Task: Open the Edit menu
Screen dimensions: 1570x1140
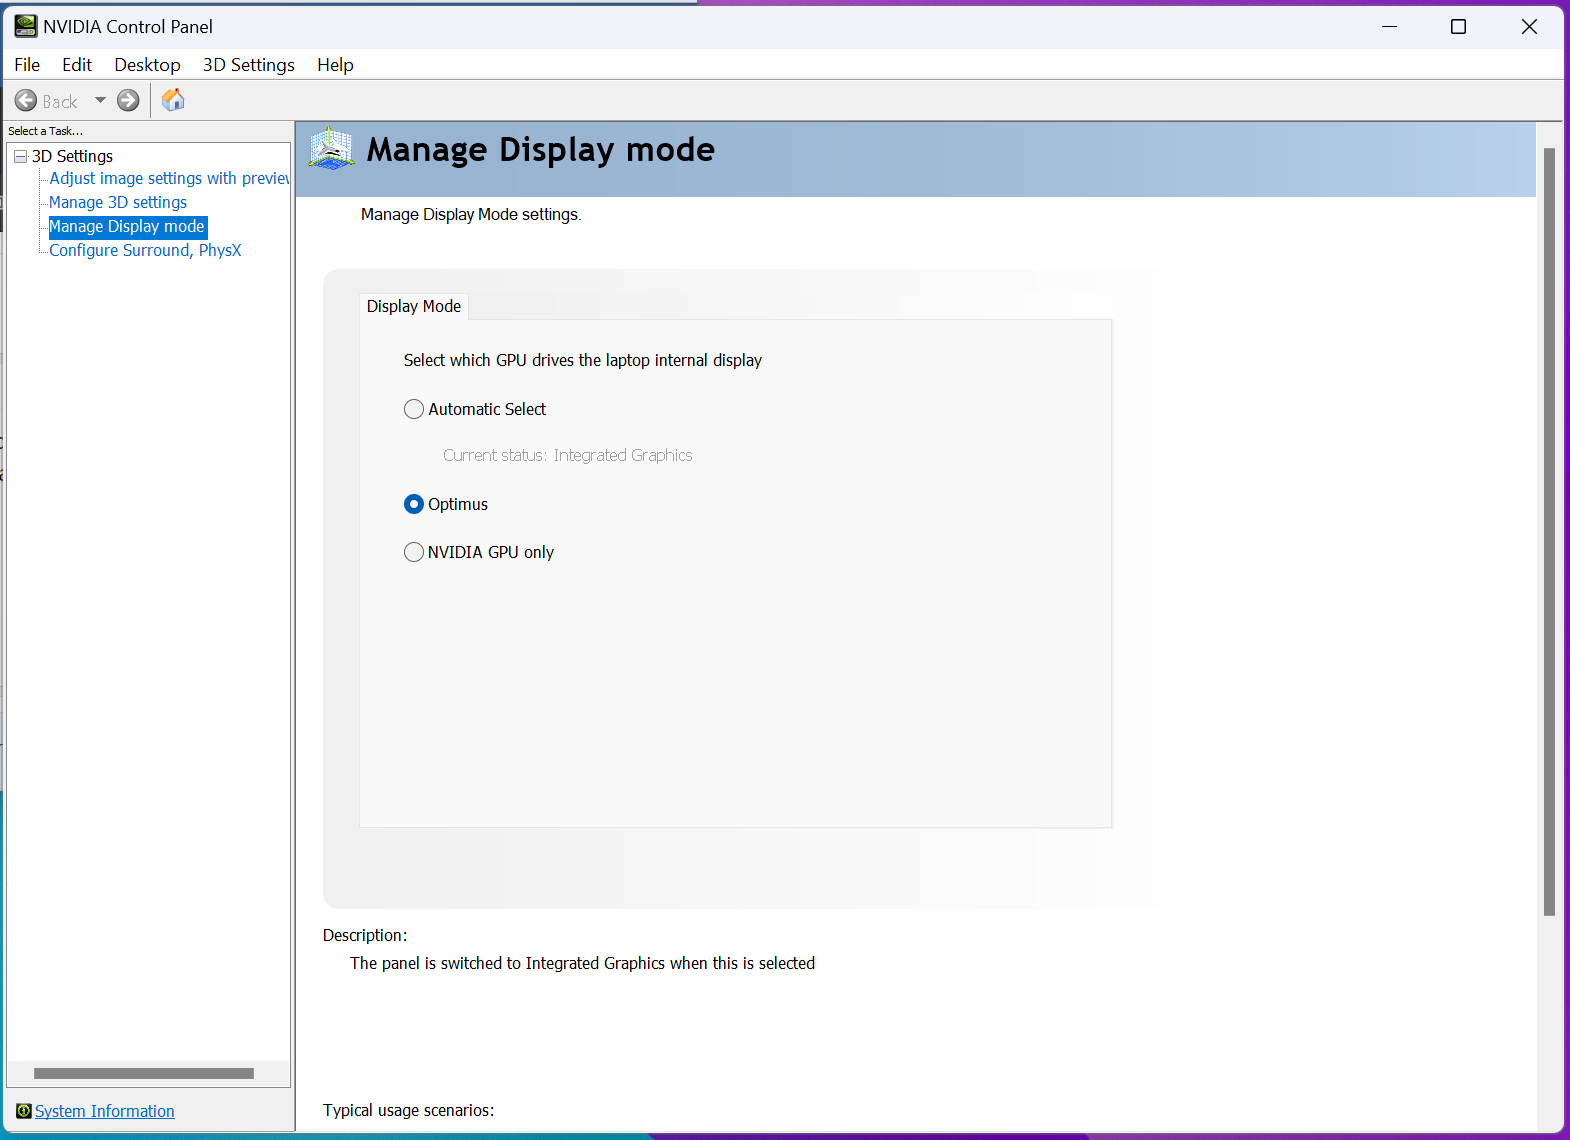Action: (77, 64)
